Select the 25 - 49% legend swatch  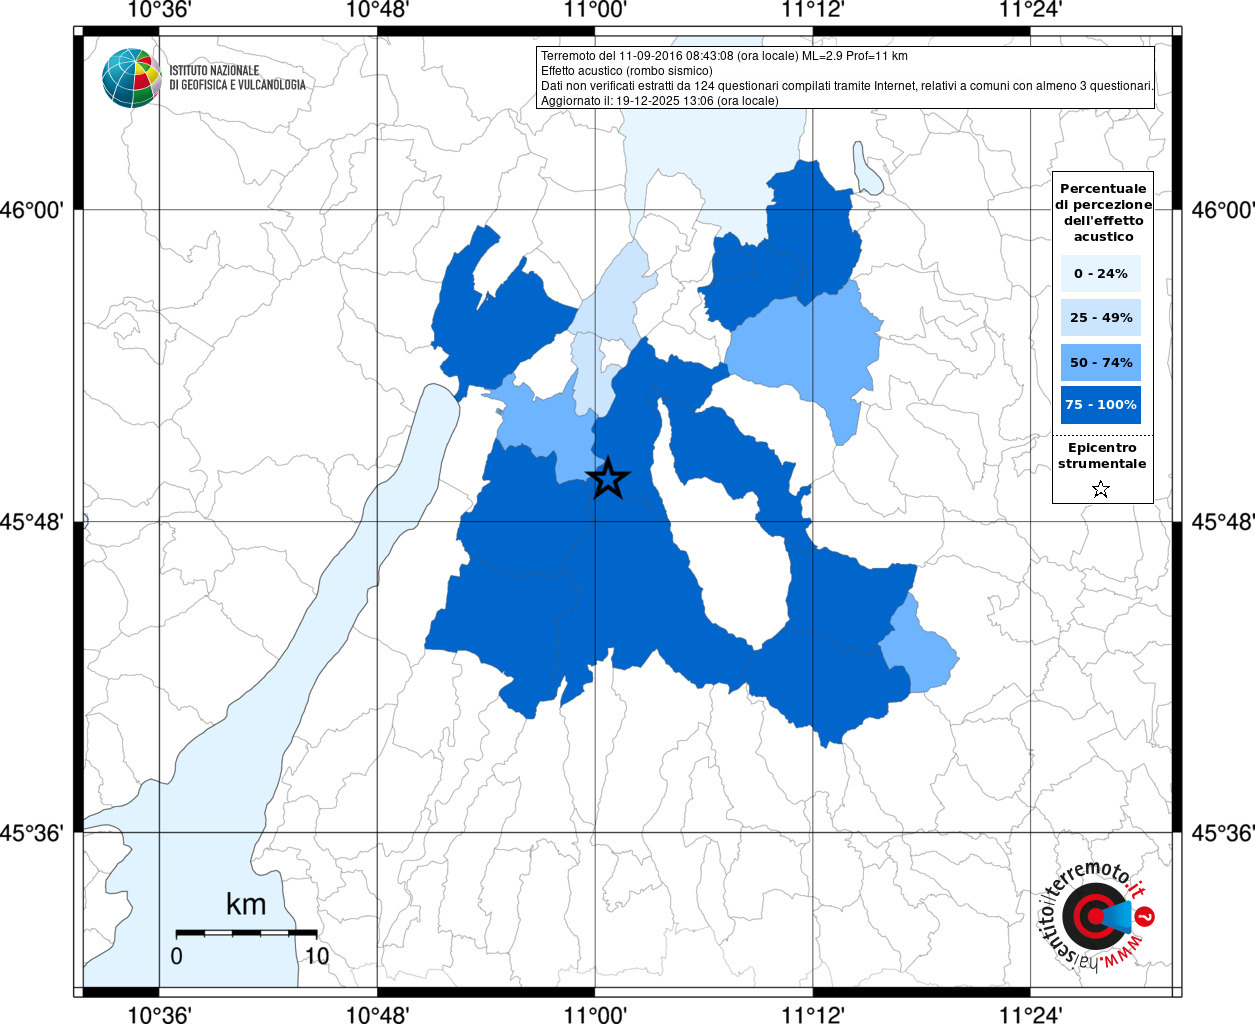[1100, 318]
